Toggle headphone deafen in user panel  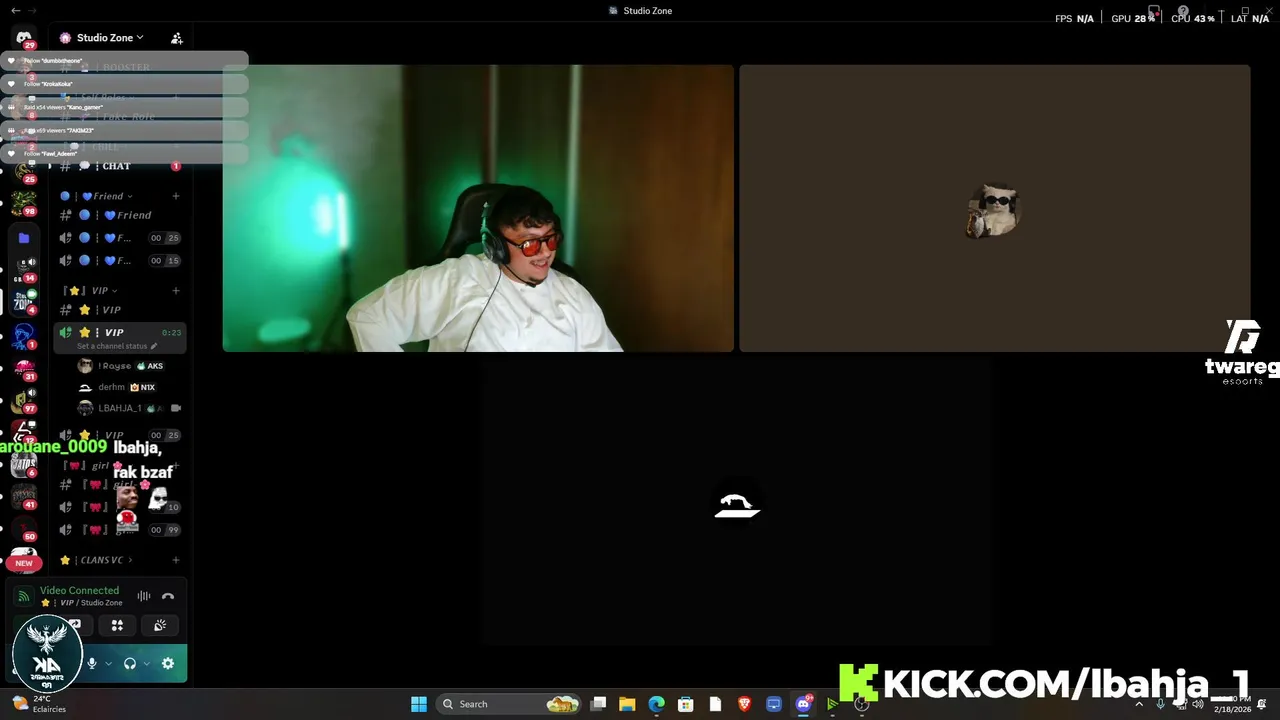[x=129, y=663]
